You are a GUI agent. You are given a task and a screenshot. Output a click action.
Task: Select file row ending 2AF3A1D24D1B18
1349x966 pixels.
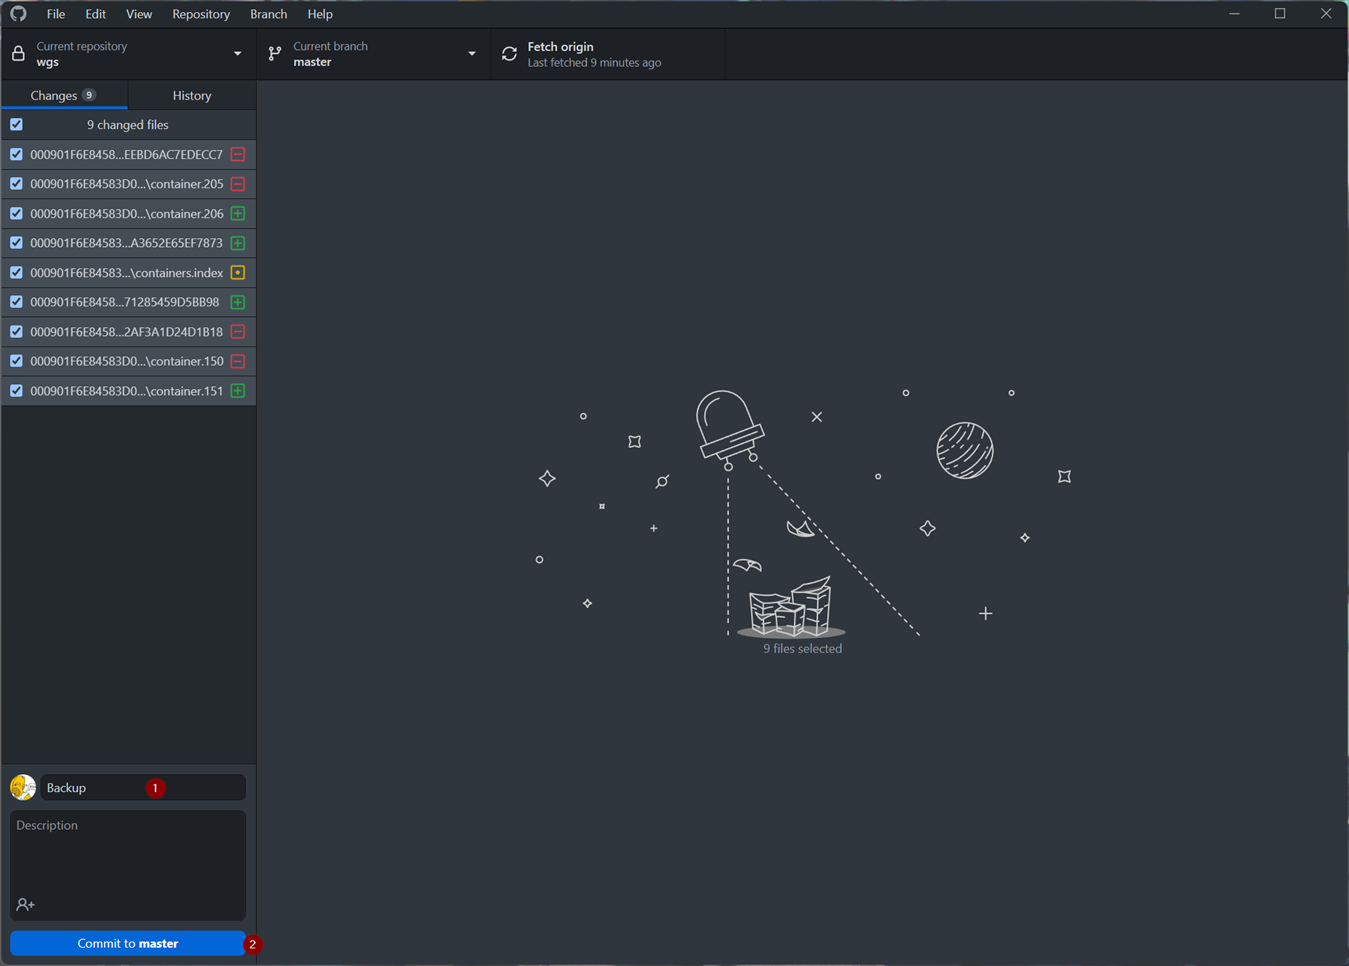(x=128, y=332)
